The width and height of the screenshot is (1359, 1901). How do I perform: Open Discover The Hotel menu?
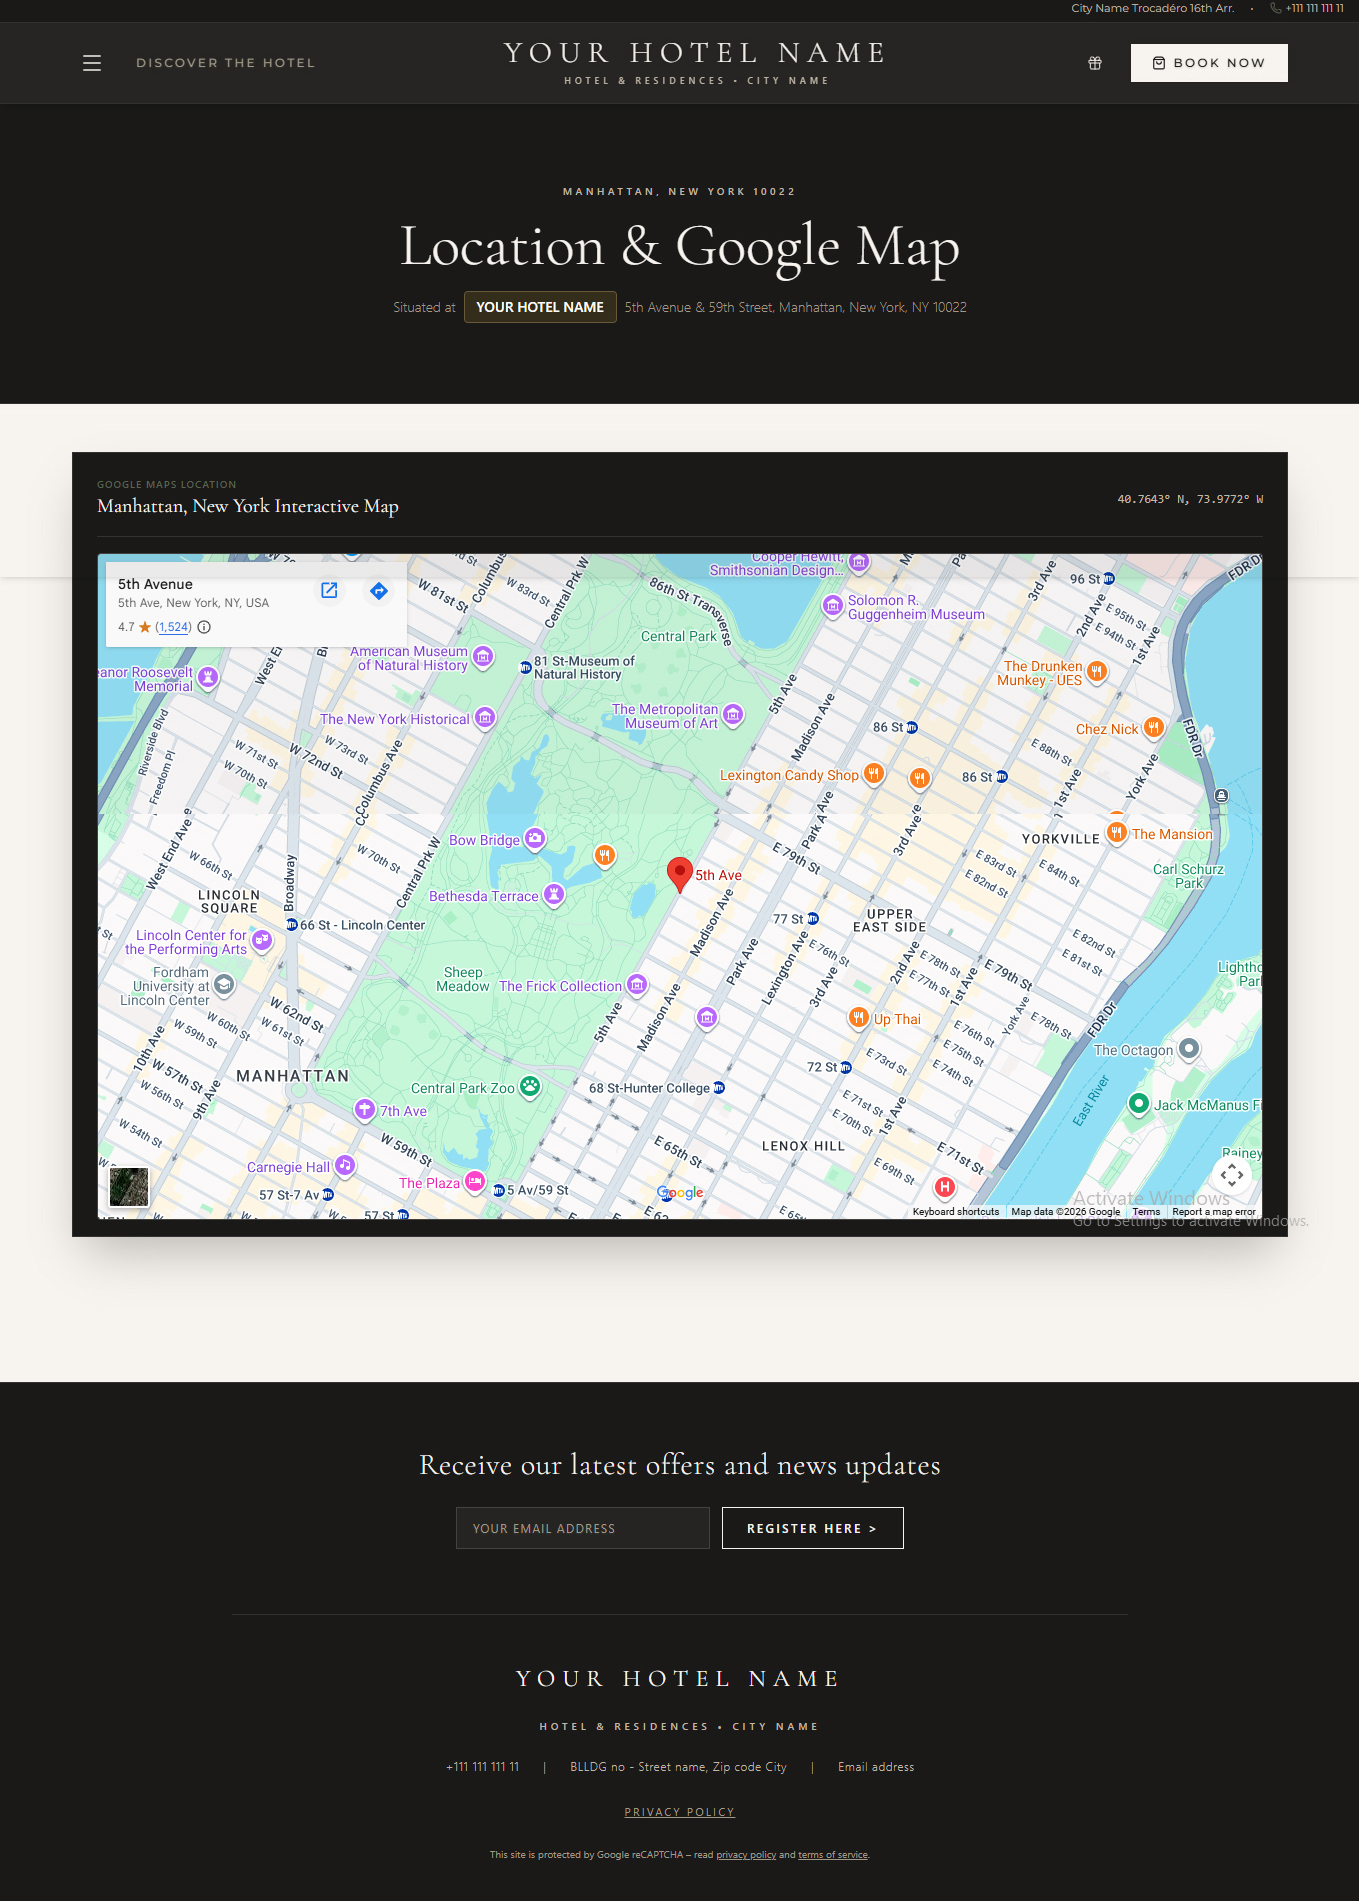click(225, 63)
